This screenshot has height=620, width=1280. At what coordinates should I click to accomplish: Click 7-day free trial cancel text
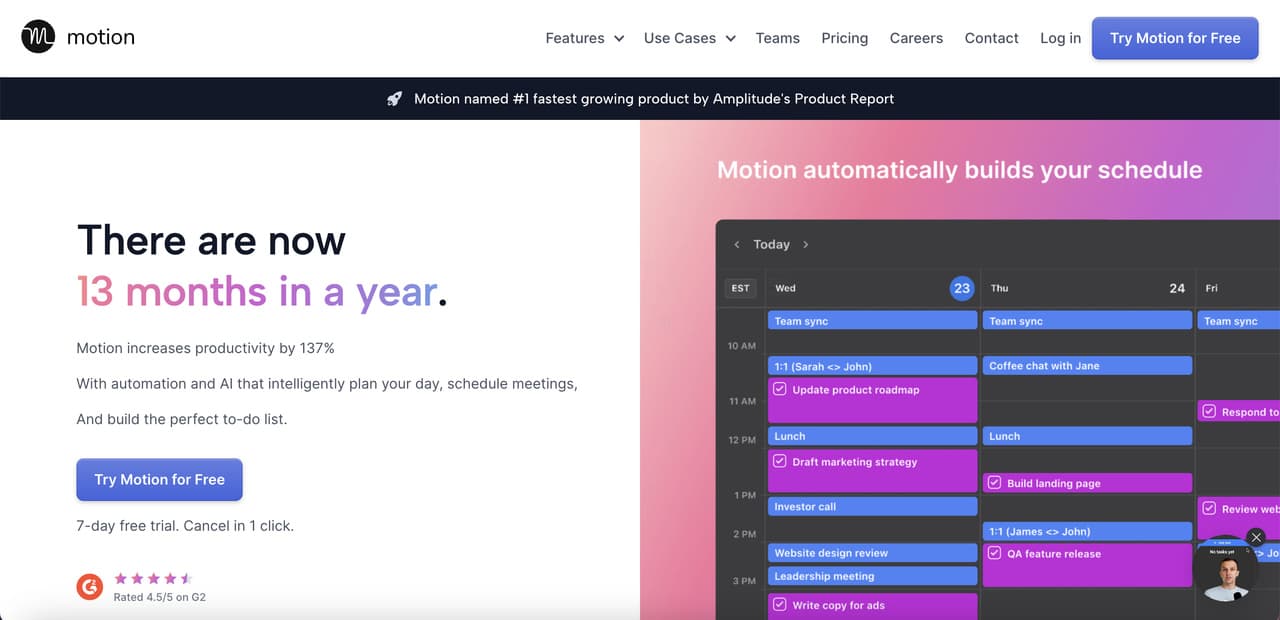click(x=185, y=525)
